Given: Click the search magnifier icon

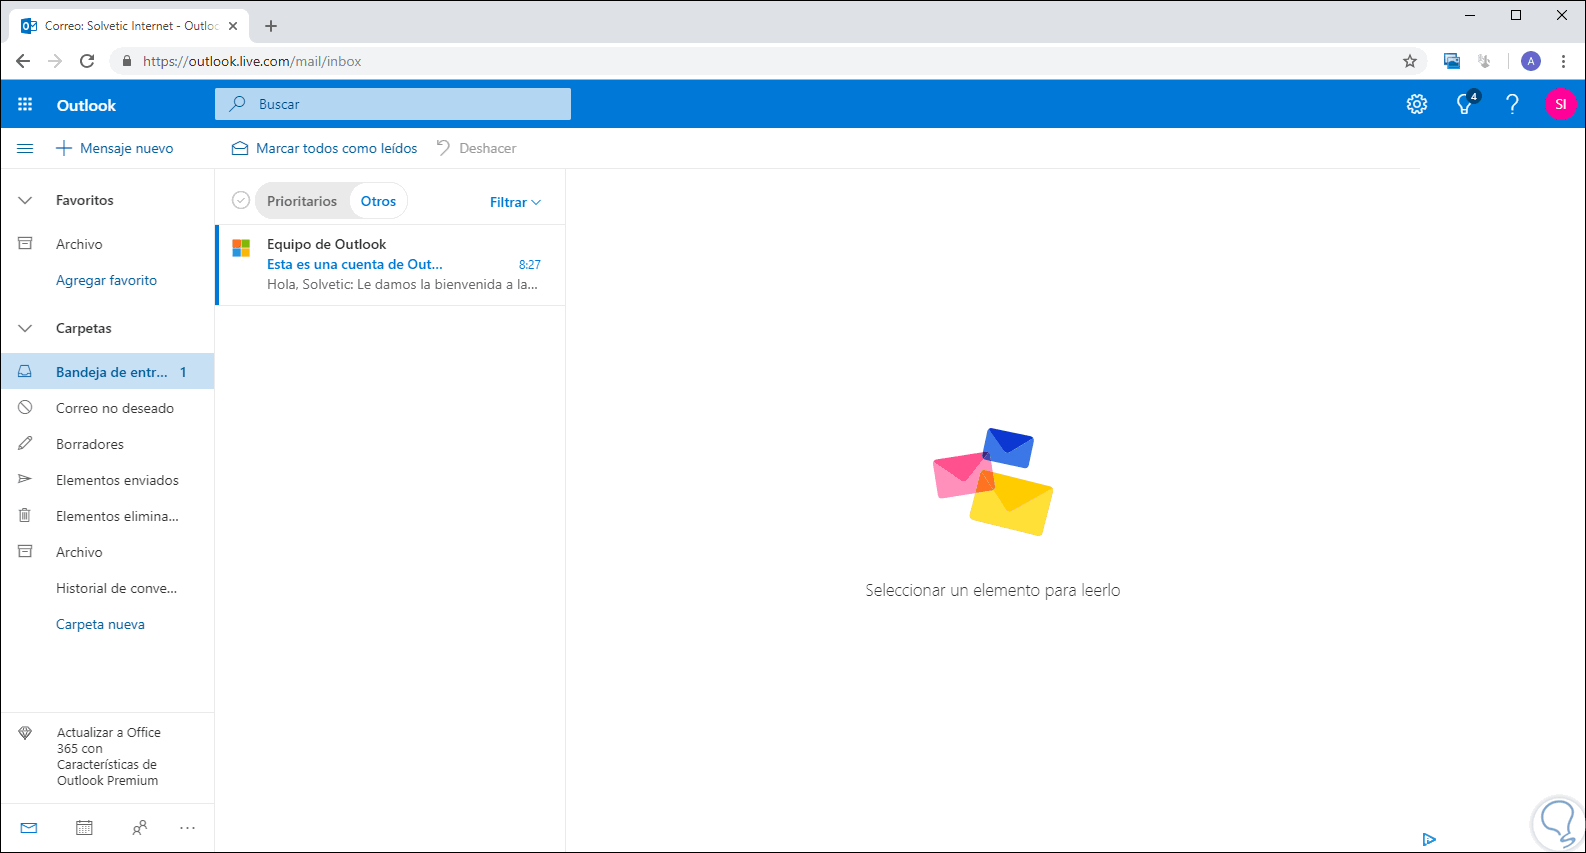Looking at the screenshot, I should tap(238, 104).
